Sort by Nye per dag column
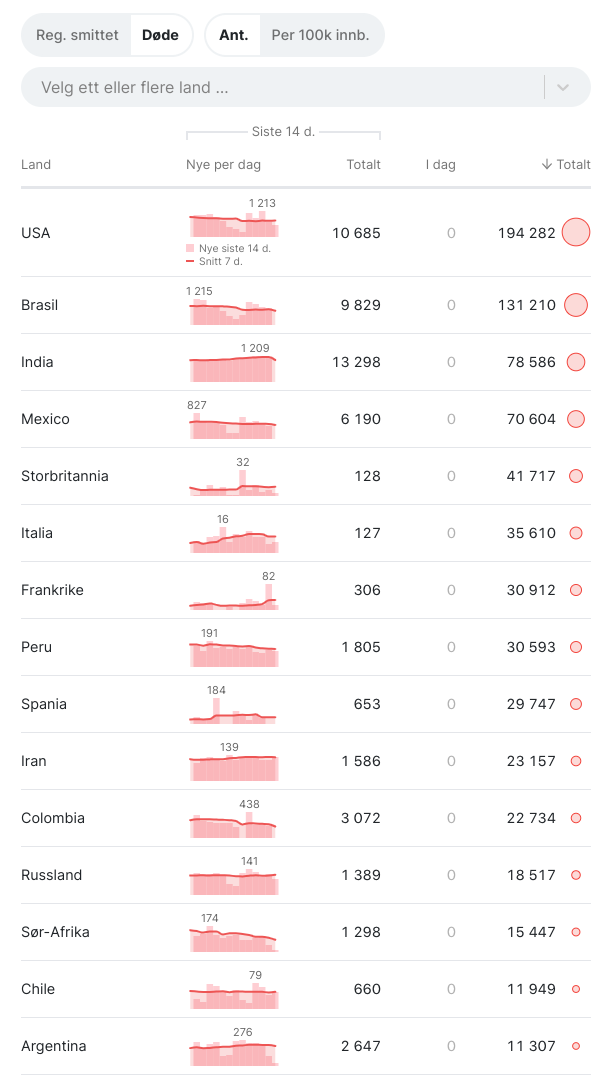 point(223,165)
